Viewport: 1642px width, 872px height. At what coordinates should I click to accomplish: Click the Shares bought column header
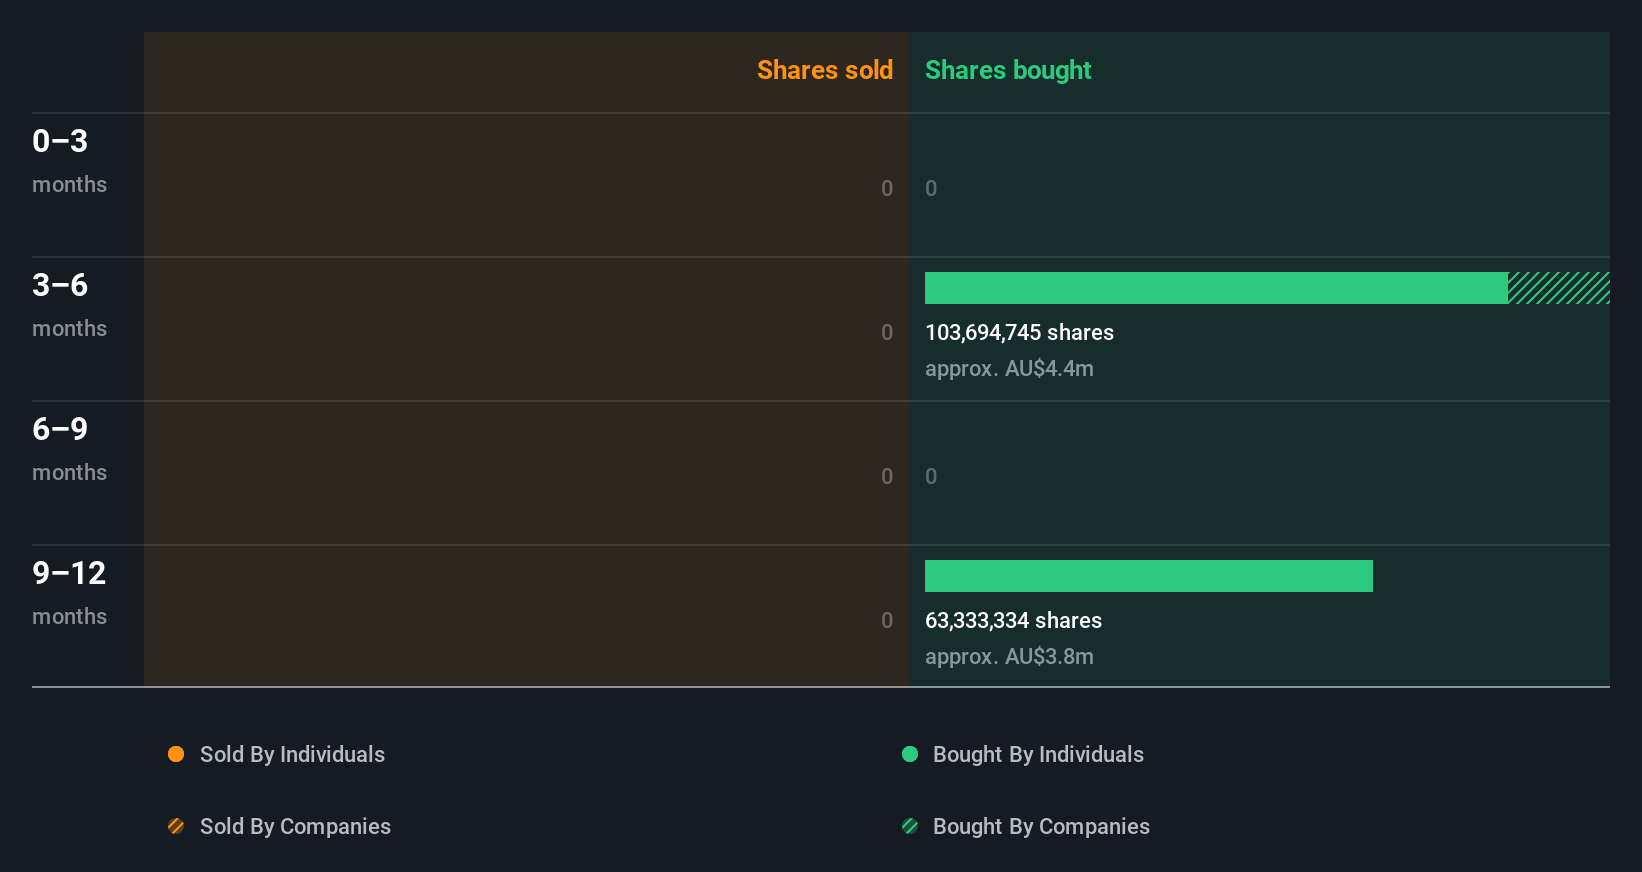1008,70
